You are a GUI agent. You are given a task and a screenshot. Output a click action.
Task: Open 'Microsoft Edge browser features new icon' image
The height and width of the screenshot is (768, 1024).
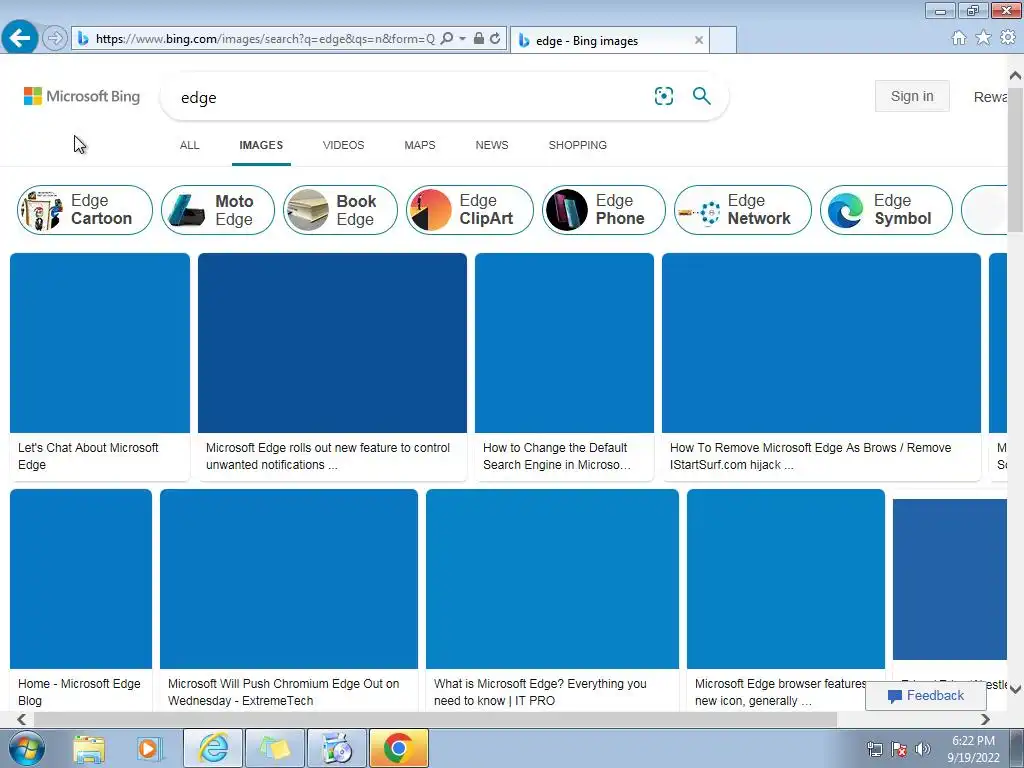786,579
